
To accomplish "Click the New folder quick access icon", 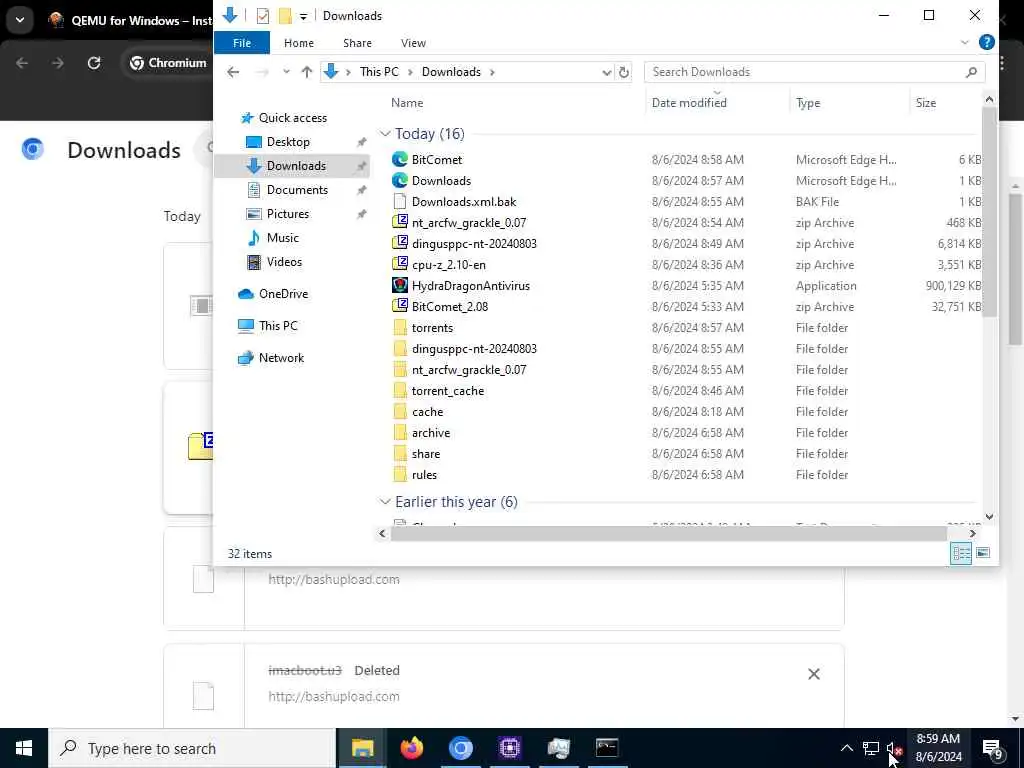I will click(x=285, y=16).
